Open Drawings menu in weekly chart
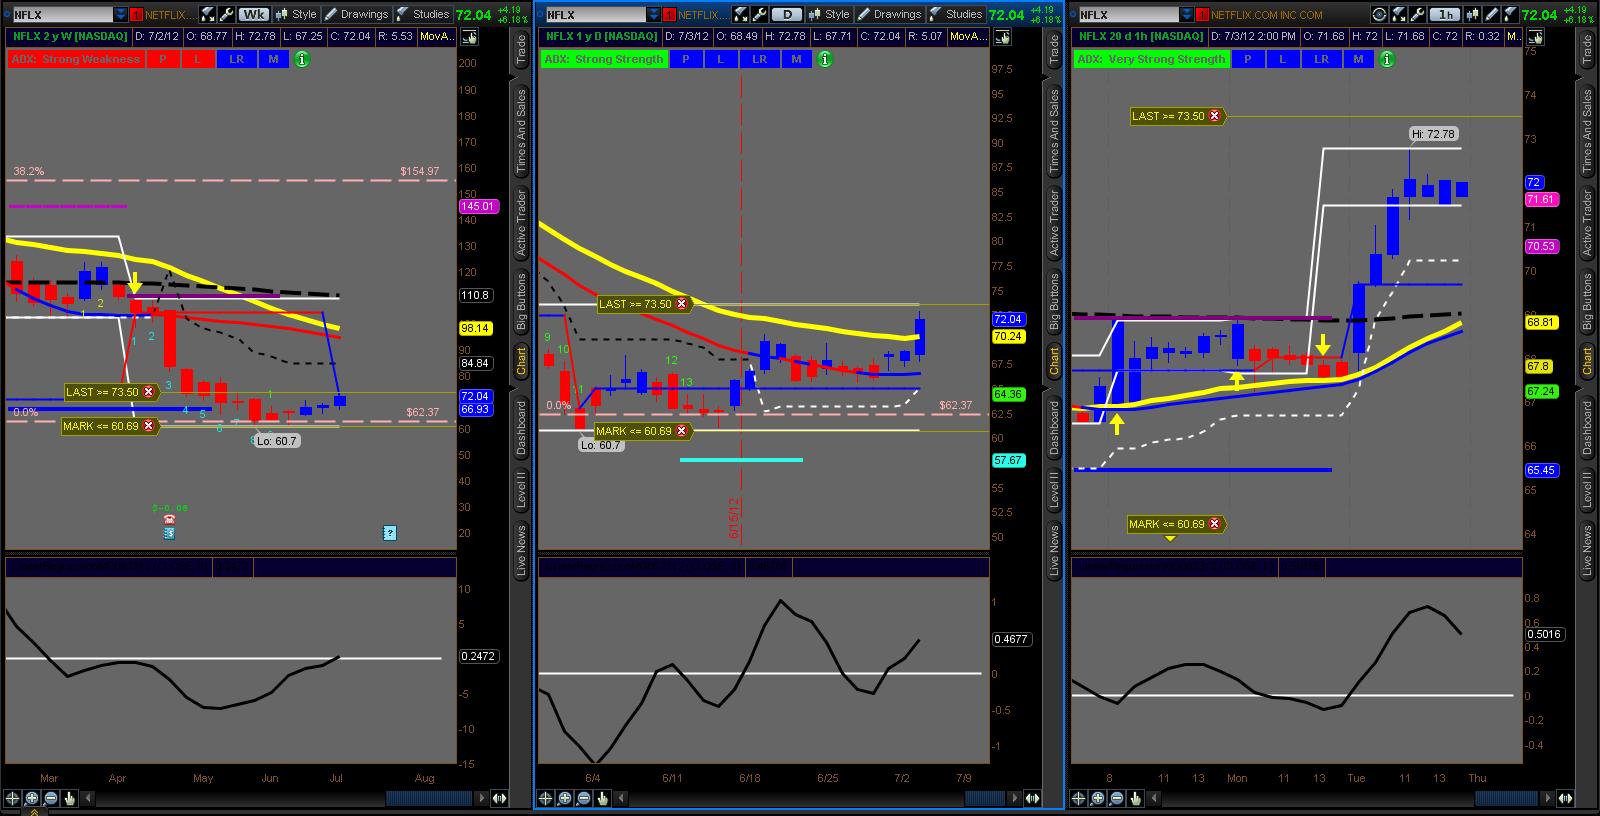 click(356, 14)
